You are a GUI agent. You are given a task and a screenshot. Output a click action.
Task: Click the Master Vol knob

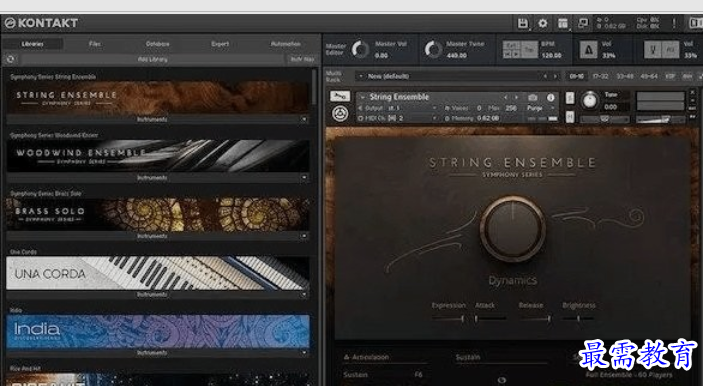tap(360, 49)
